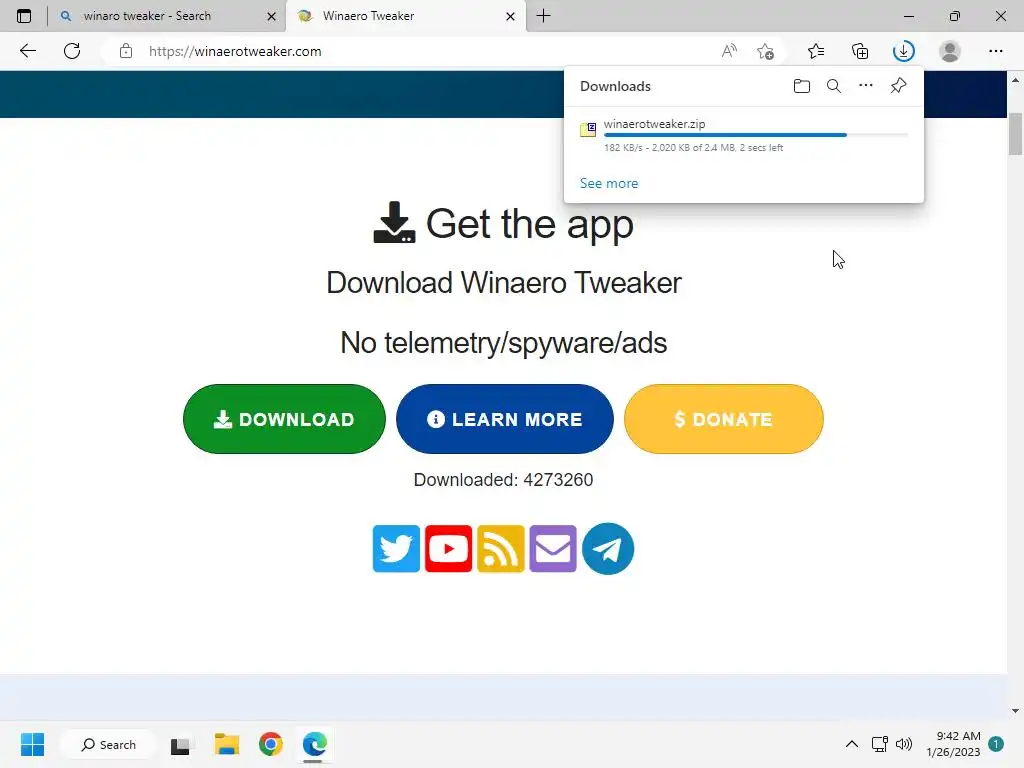Select the Winaero Tweaker tab
This screenshot has width=1024, height=768.
[x=405, y=16]
